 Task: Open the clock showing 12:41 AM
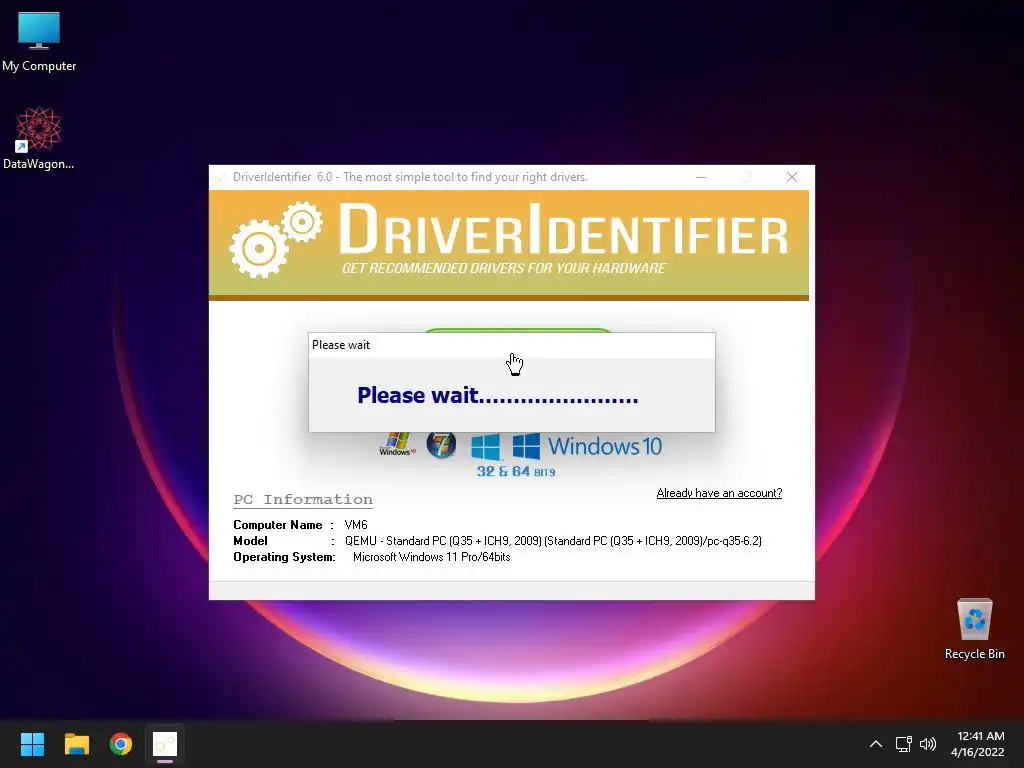pos(980,736)
